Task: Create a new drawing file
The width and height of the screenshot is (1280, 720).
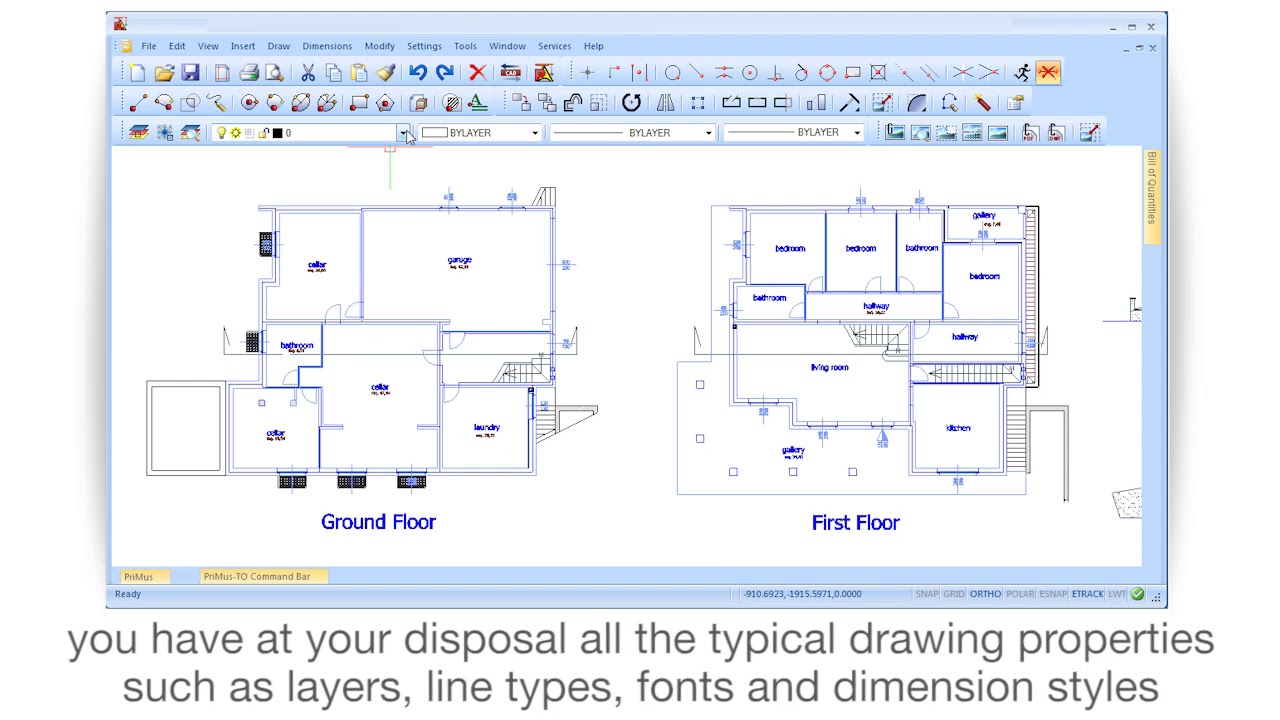Action: point(137,73)
